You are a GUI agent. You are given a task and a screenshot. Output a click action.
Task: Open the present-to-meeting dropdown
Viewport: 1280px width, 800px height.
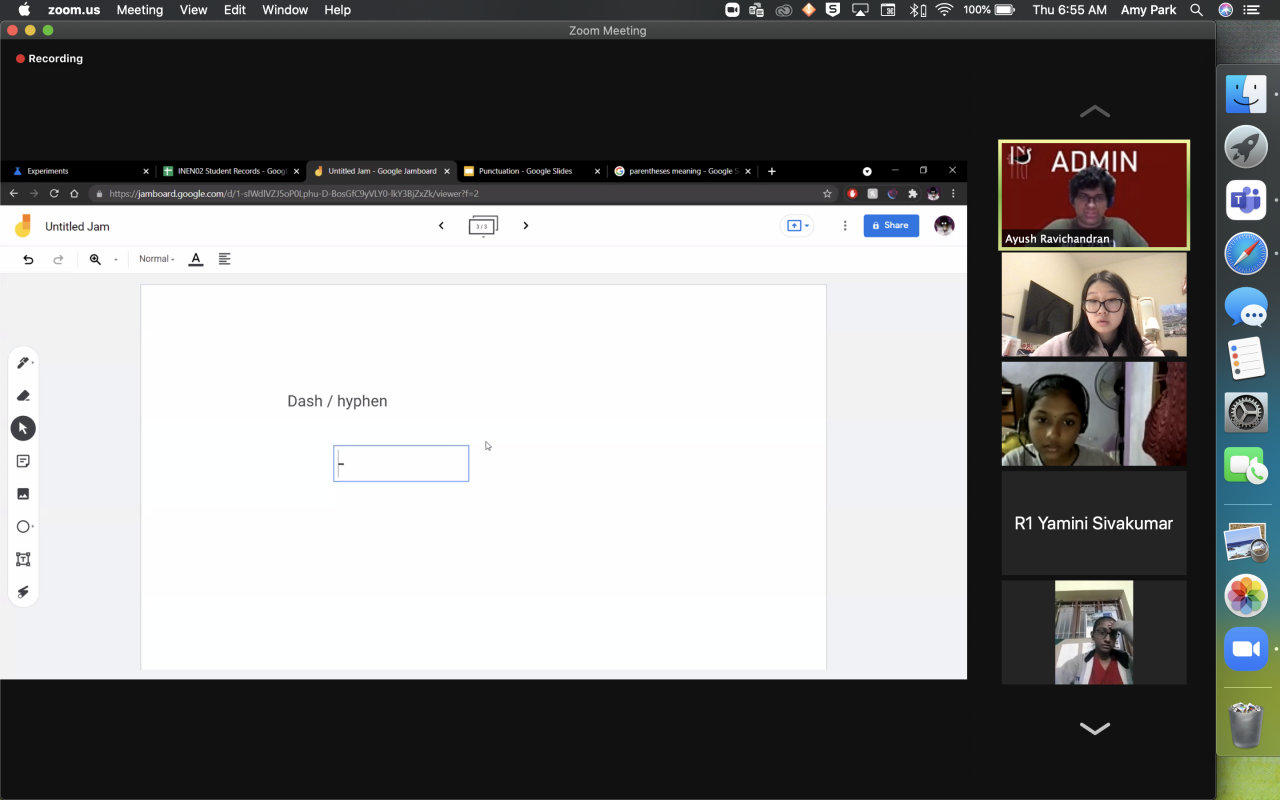(x=798, y=226)
